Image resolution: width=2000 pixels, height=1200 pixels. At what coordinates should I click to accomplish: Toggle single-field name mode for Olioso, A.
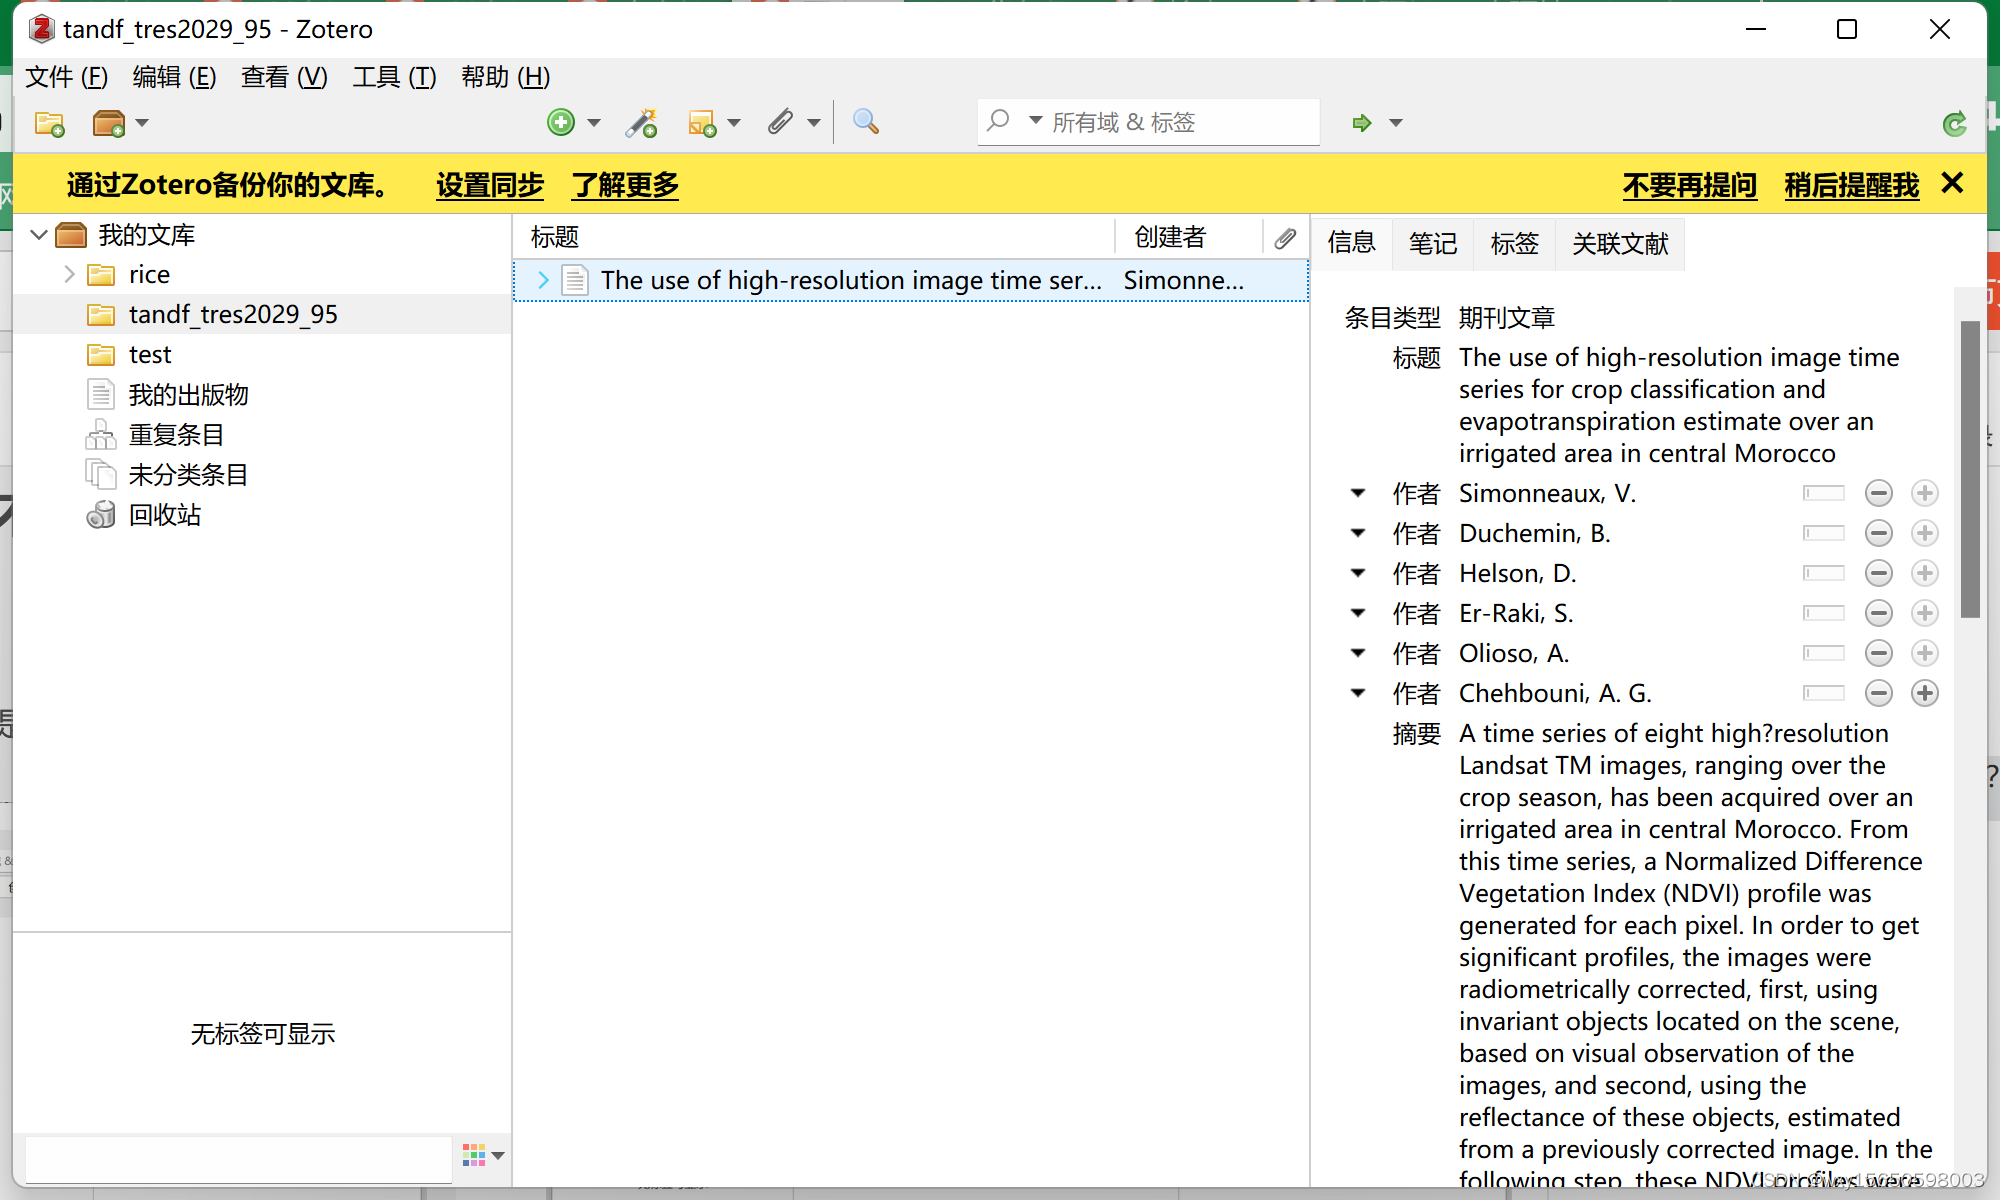[1824, 653]
